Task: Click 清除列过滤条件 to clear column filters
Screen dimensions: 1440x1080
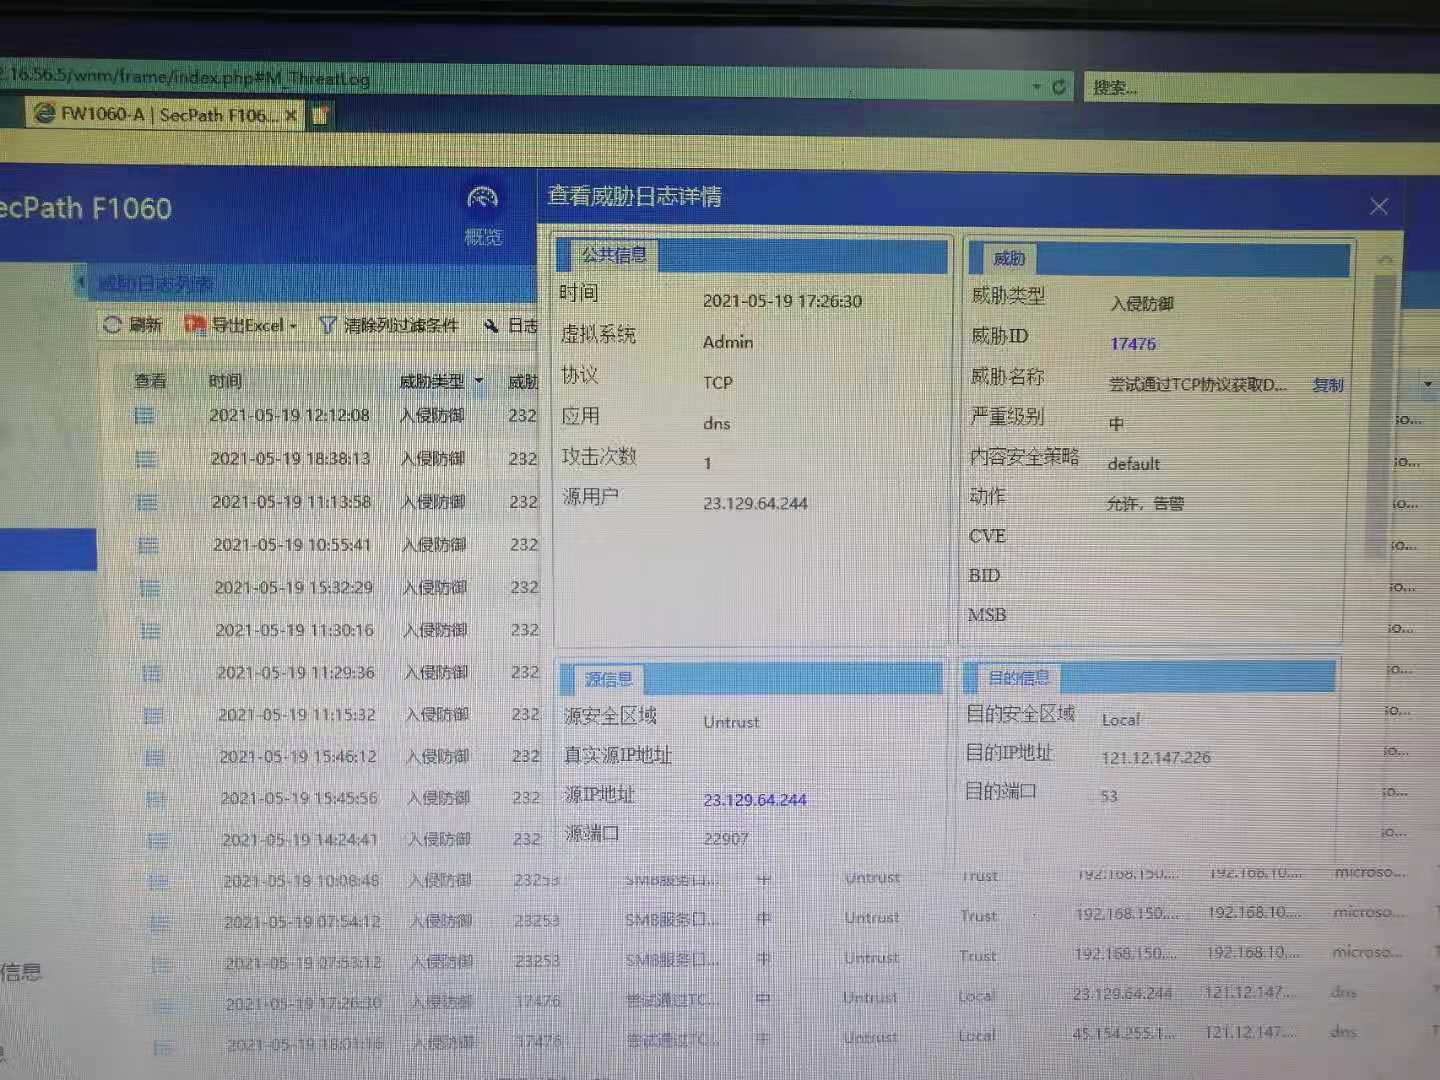Action: click(x=389, y=325)
